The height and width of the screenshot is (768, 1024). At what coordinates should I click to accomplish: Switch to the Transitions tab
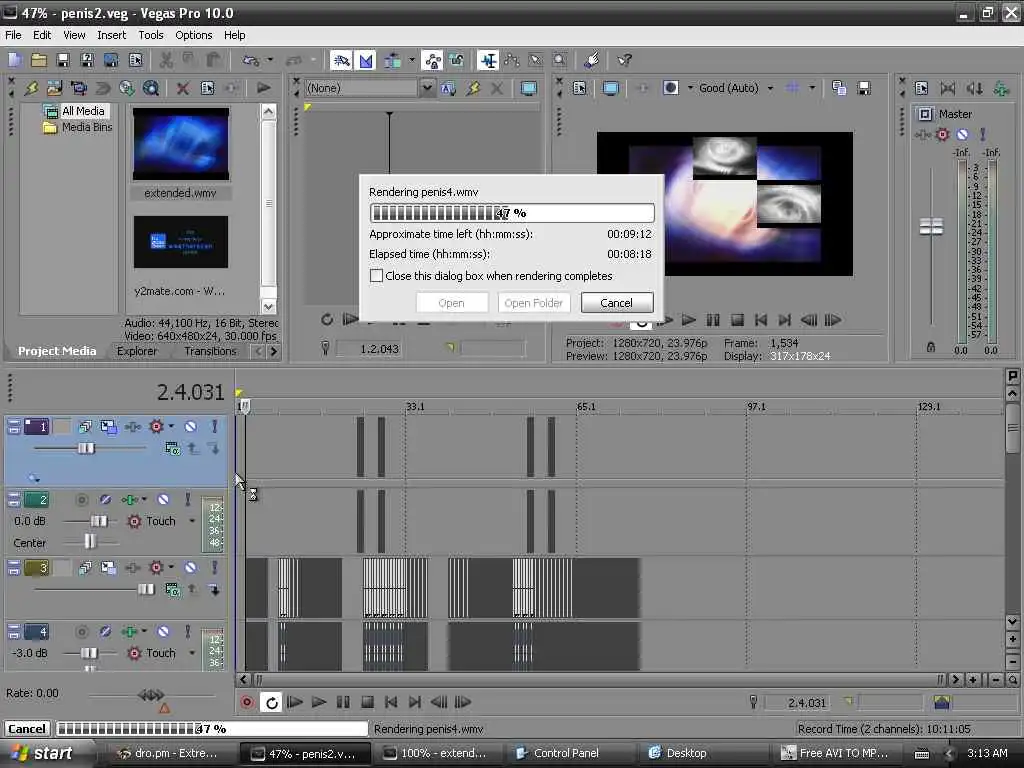pos(210,351)
